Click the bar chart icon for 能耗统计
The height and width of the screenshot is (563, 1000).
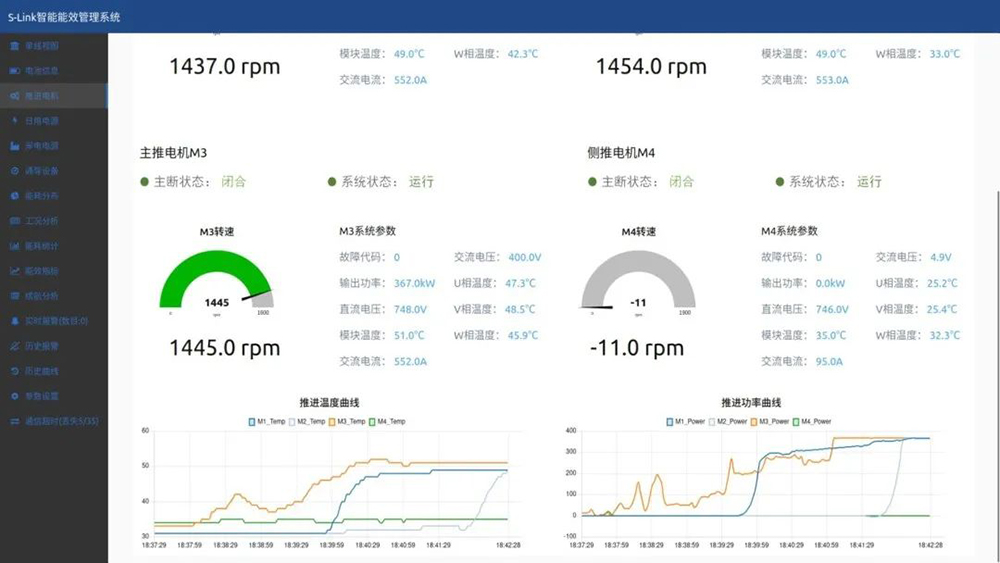click(14, 246)
